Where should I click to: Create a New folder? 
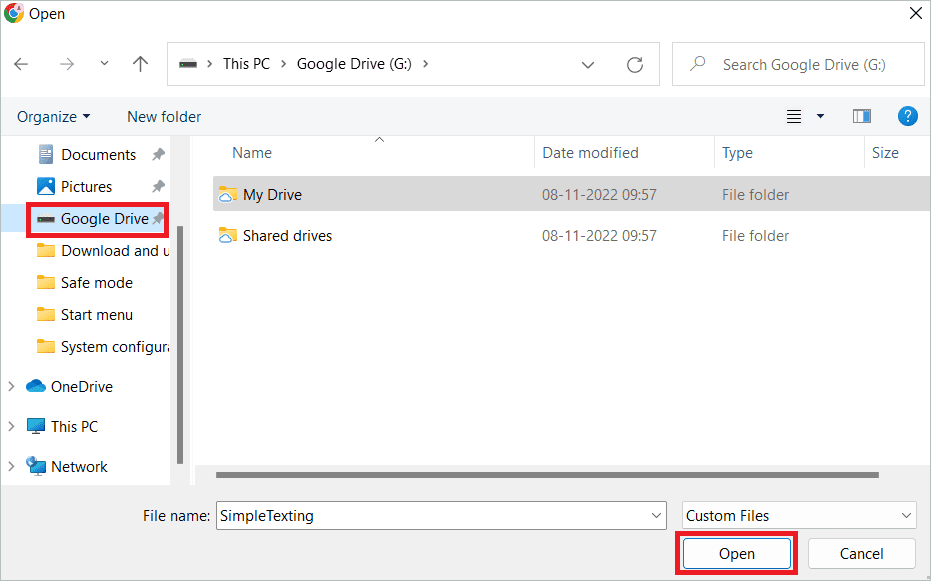(x=164, y=116)
